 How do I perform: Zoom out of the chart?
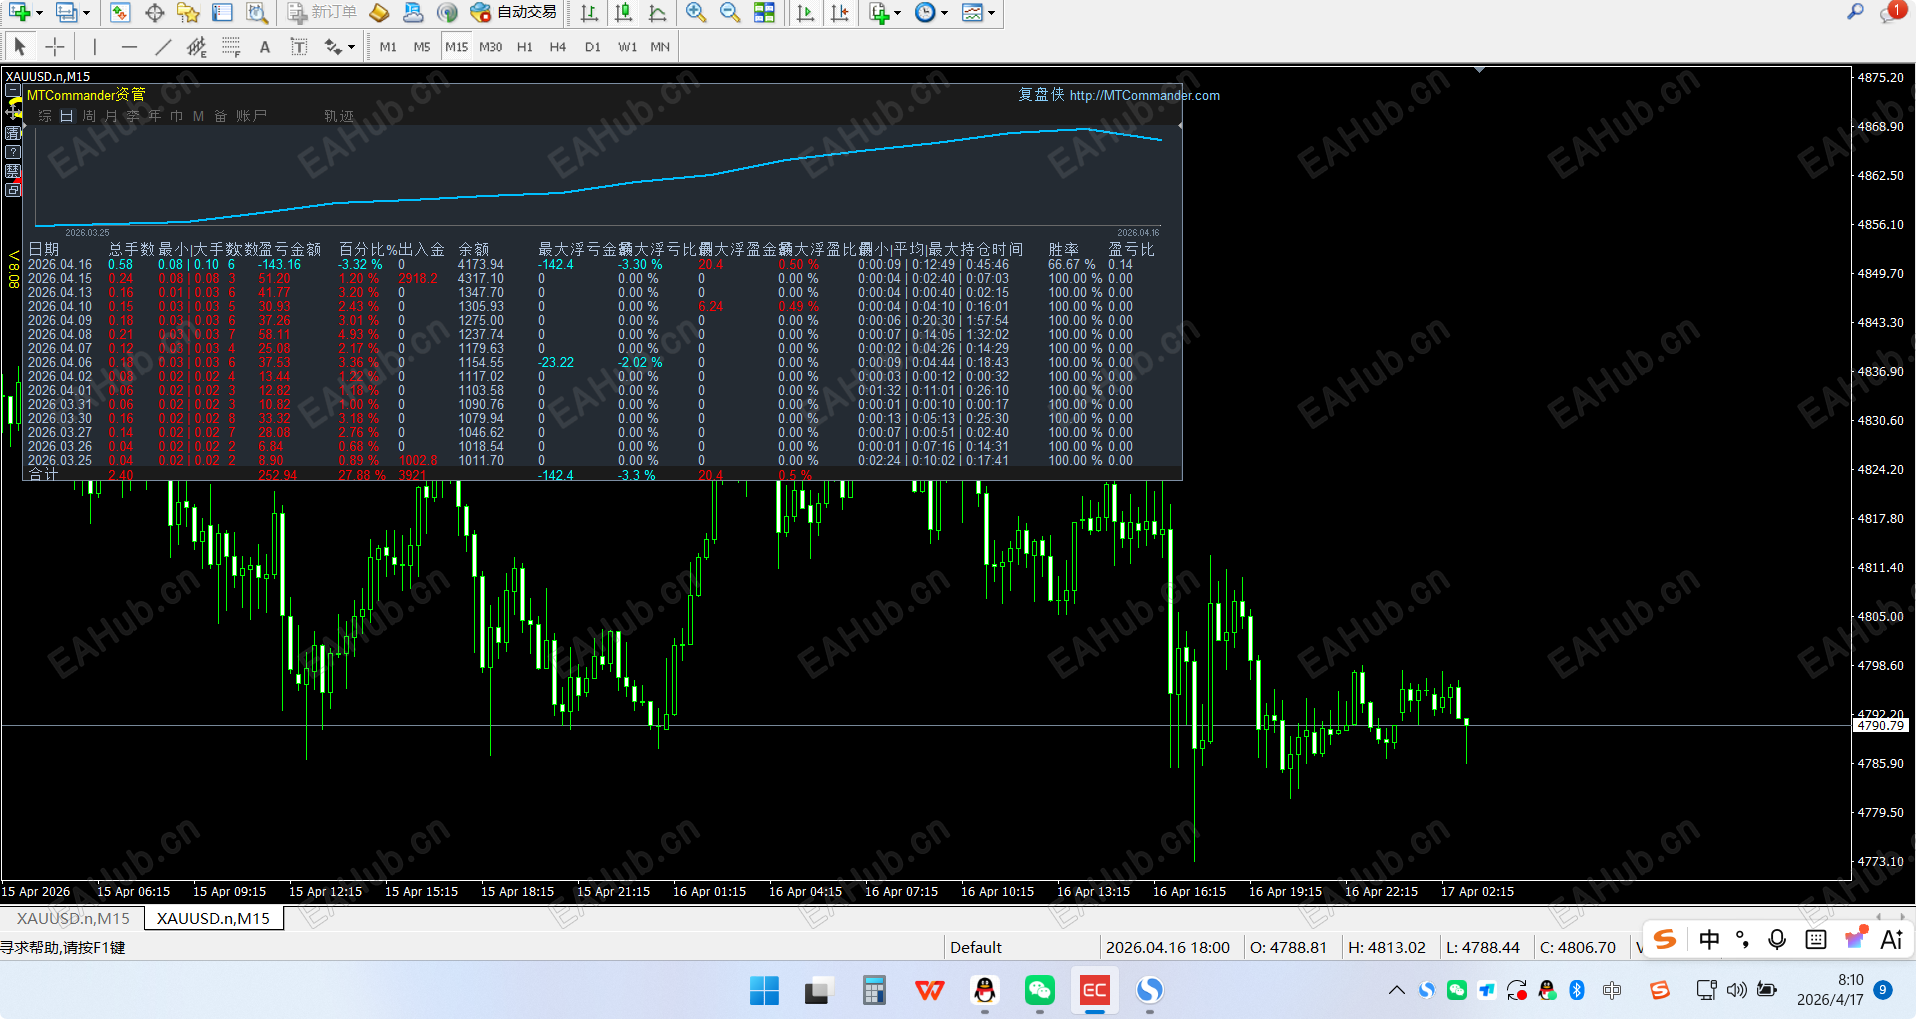[x=730, y=12]
